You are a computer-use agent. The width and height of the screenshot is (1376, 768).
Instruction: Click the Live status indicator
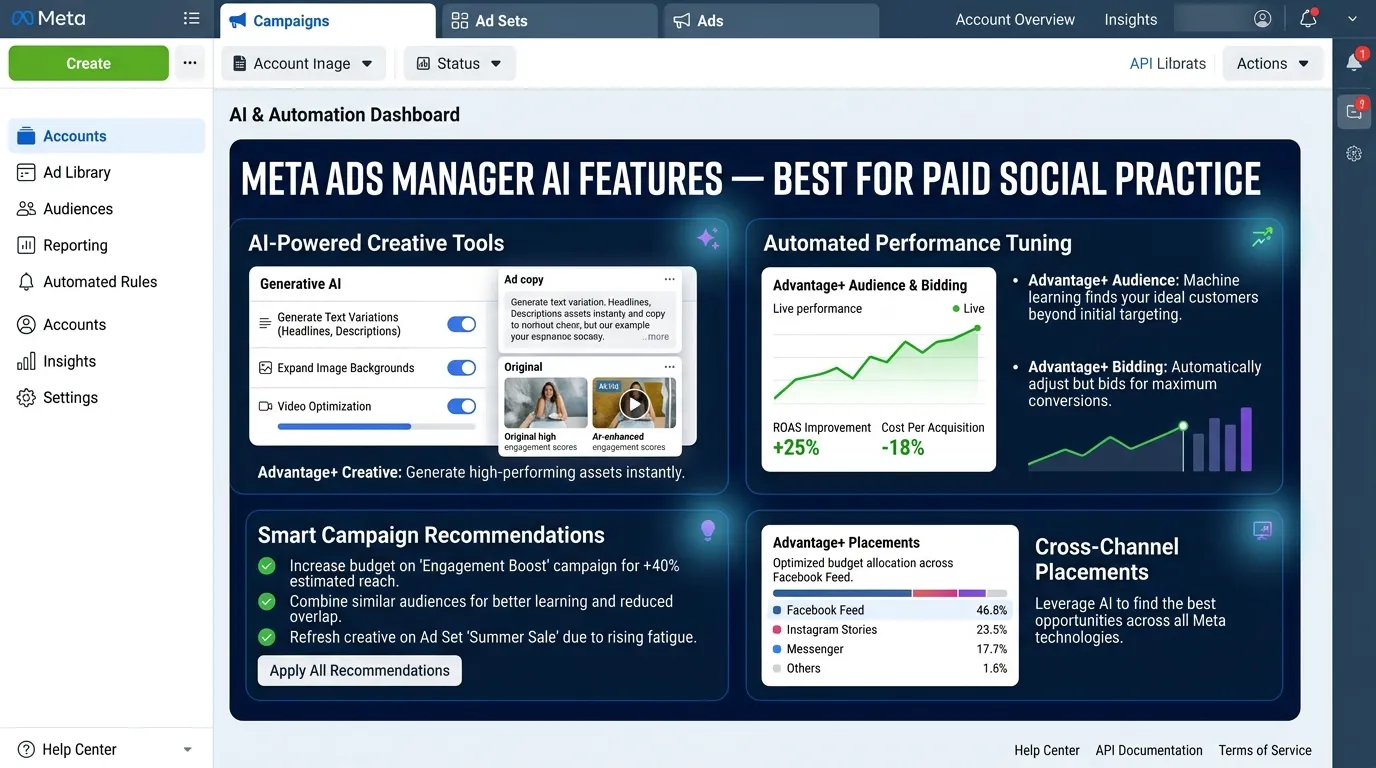(968, 309)
